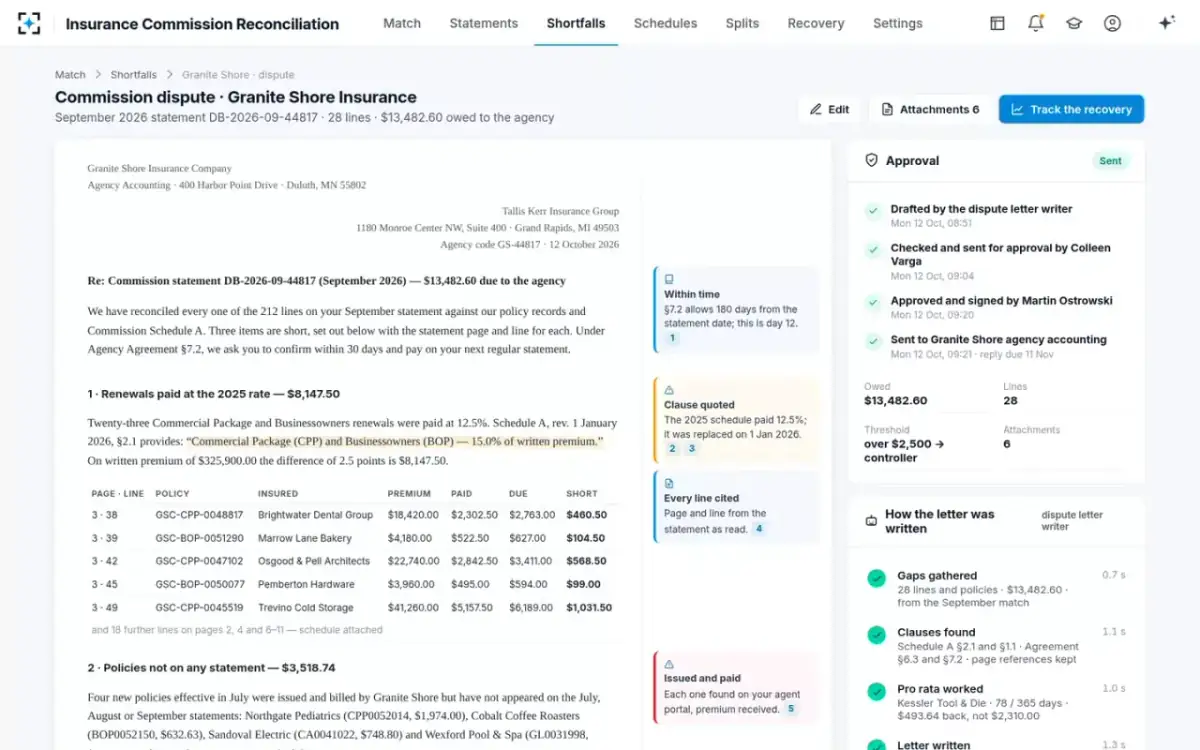Open the sparkle AI assistant icon

tap(1166, 23)
